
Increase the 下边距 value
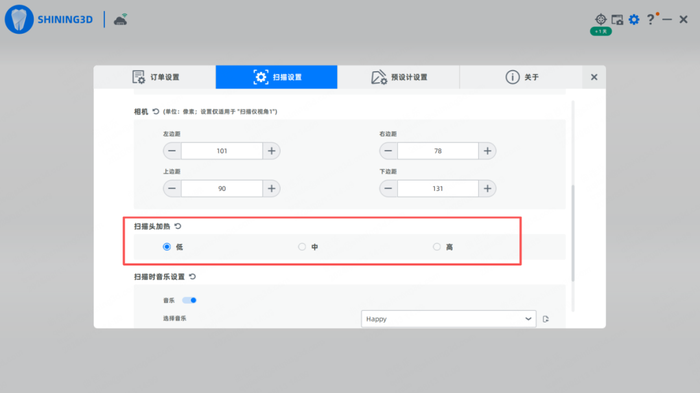tap(488, 188)
